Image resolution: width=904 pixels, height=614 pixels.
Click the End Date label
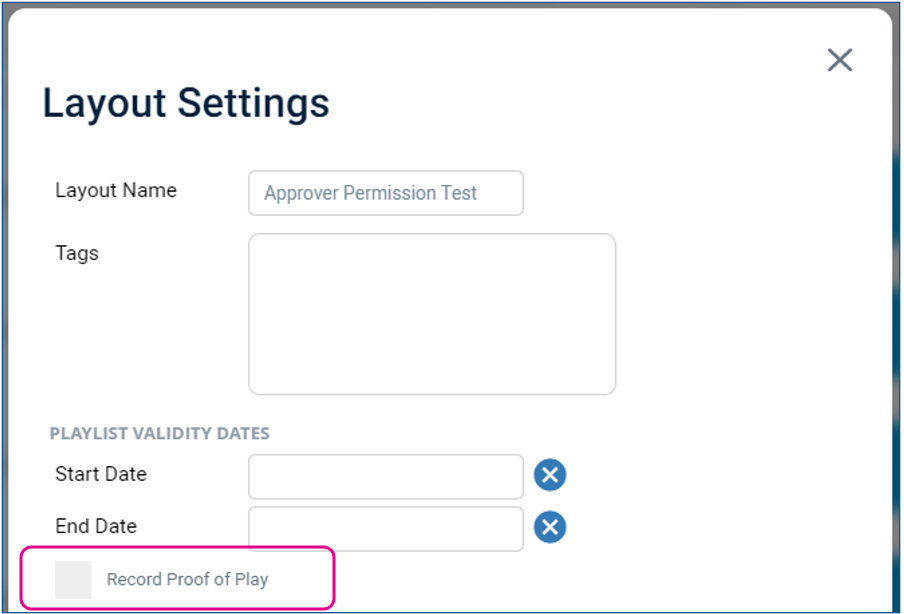96,526
